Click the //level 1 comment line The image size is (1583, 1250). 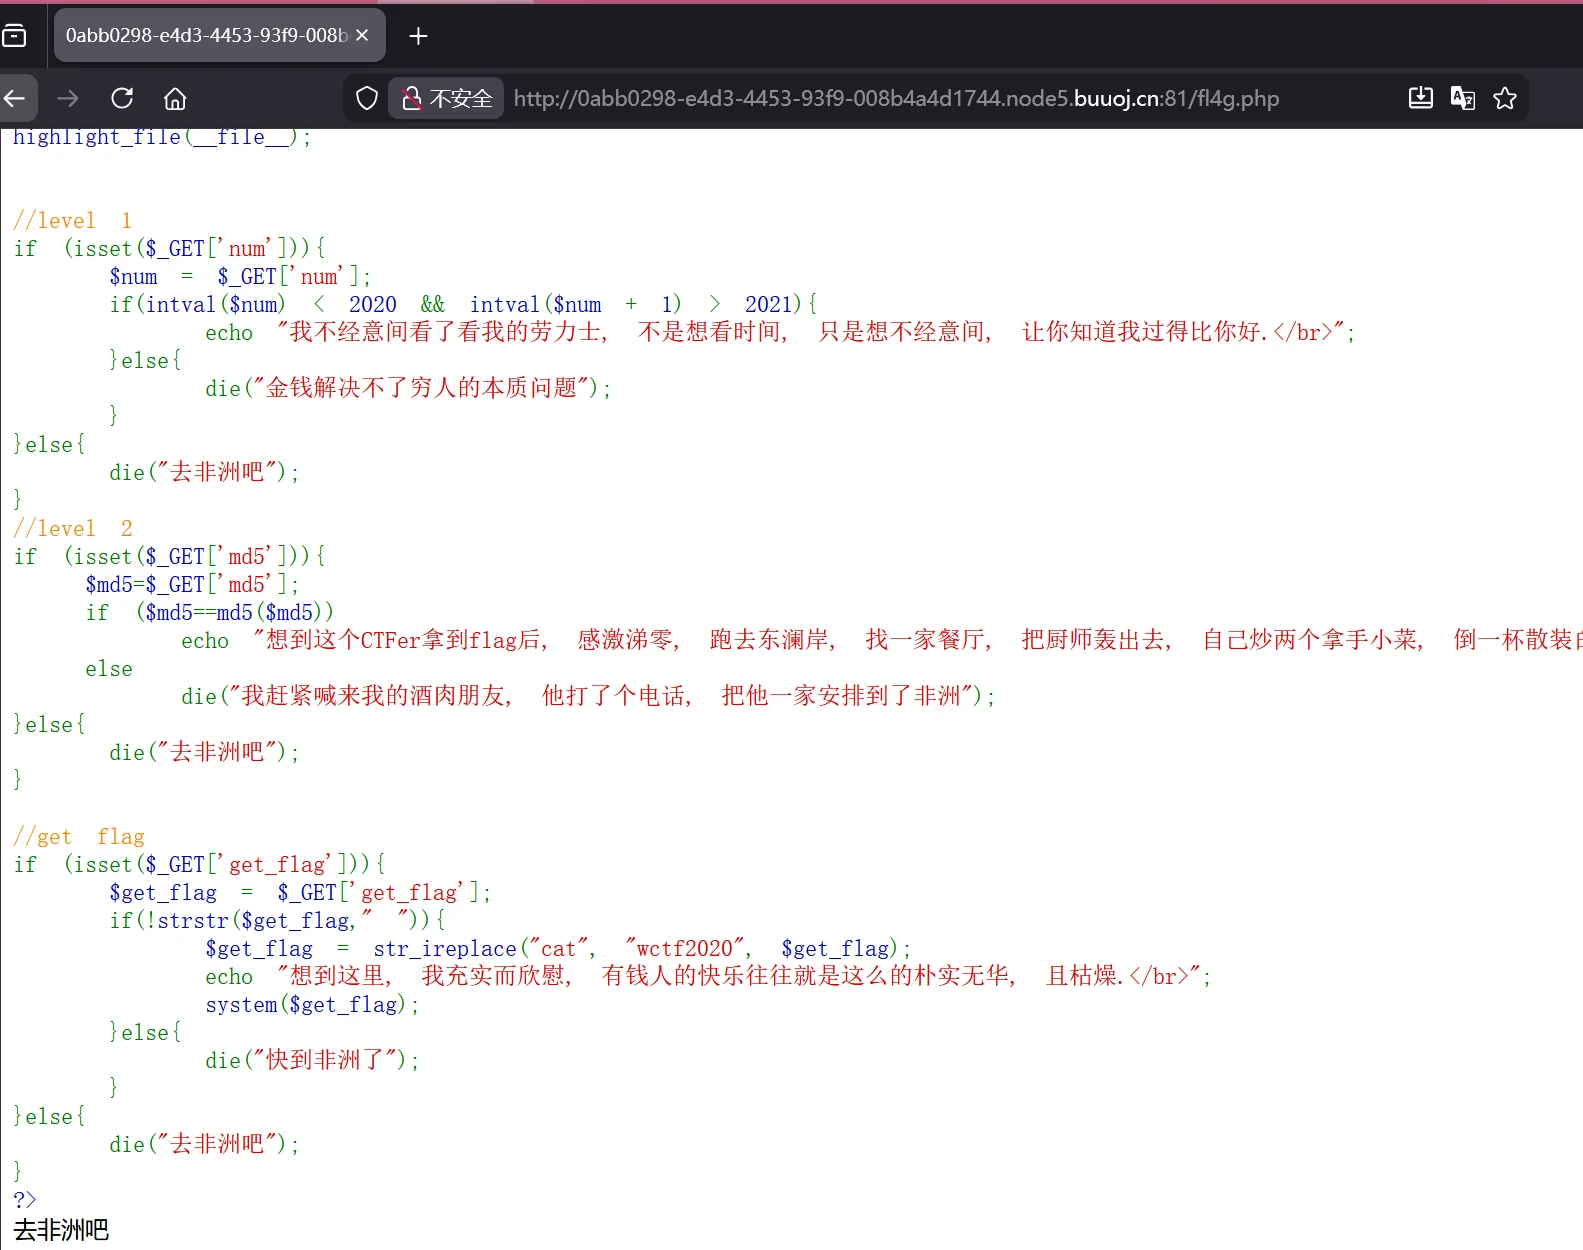72,220
